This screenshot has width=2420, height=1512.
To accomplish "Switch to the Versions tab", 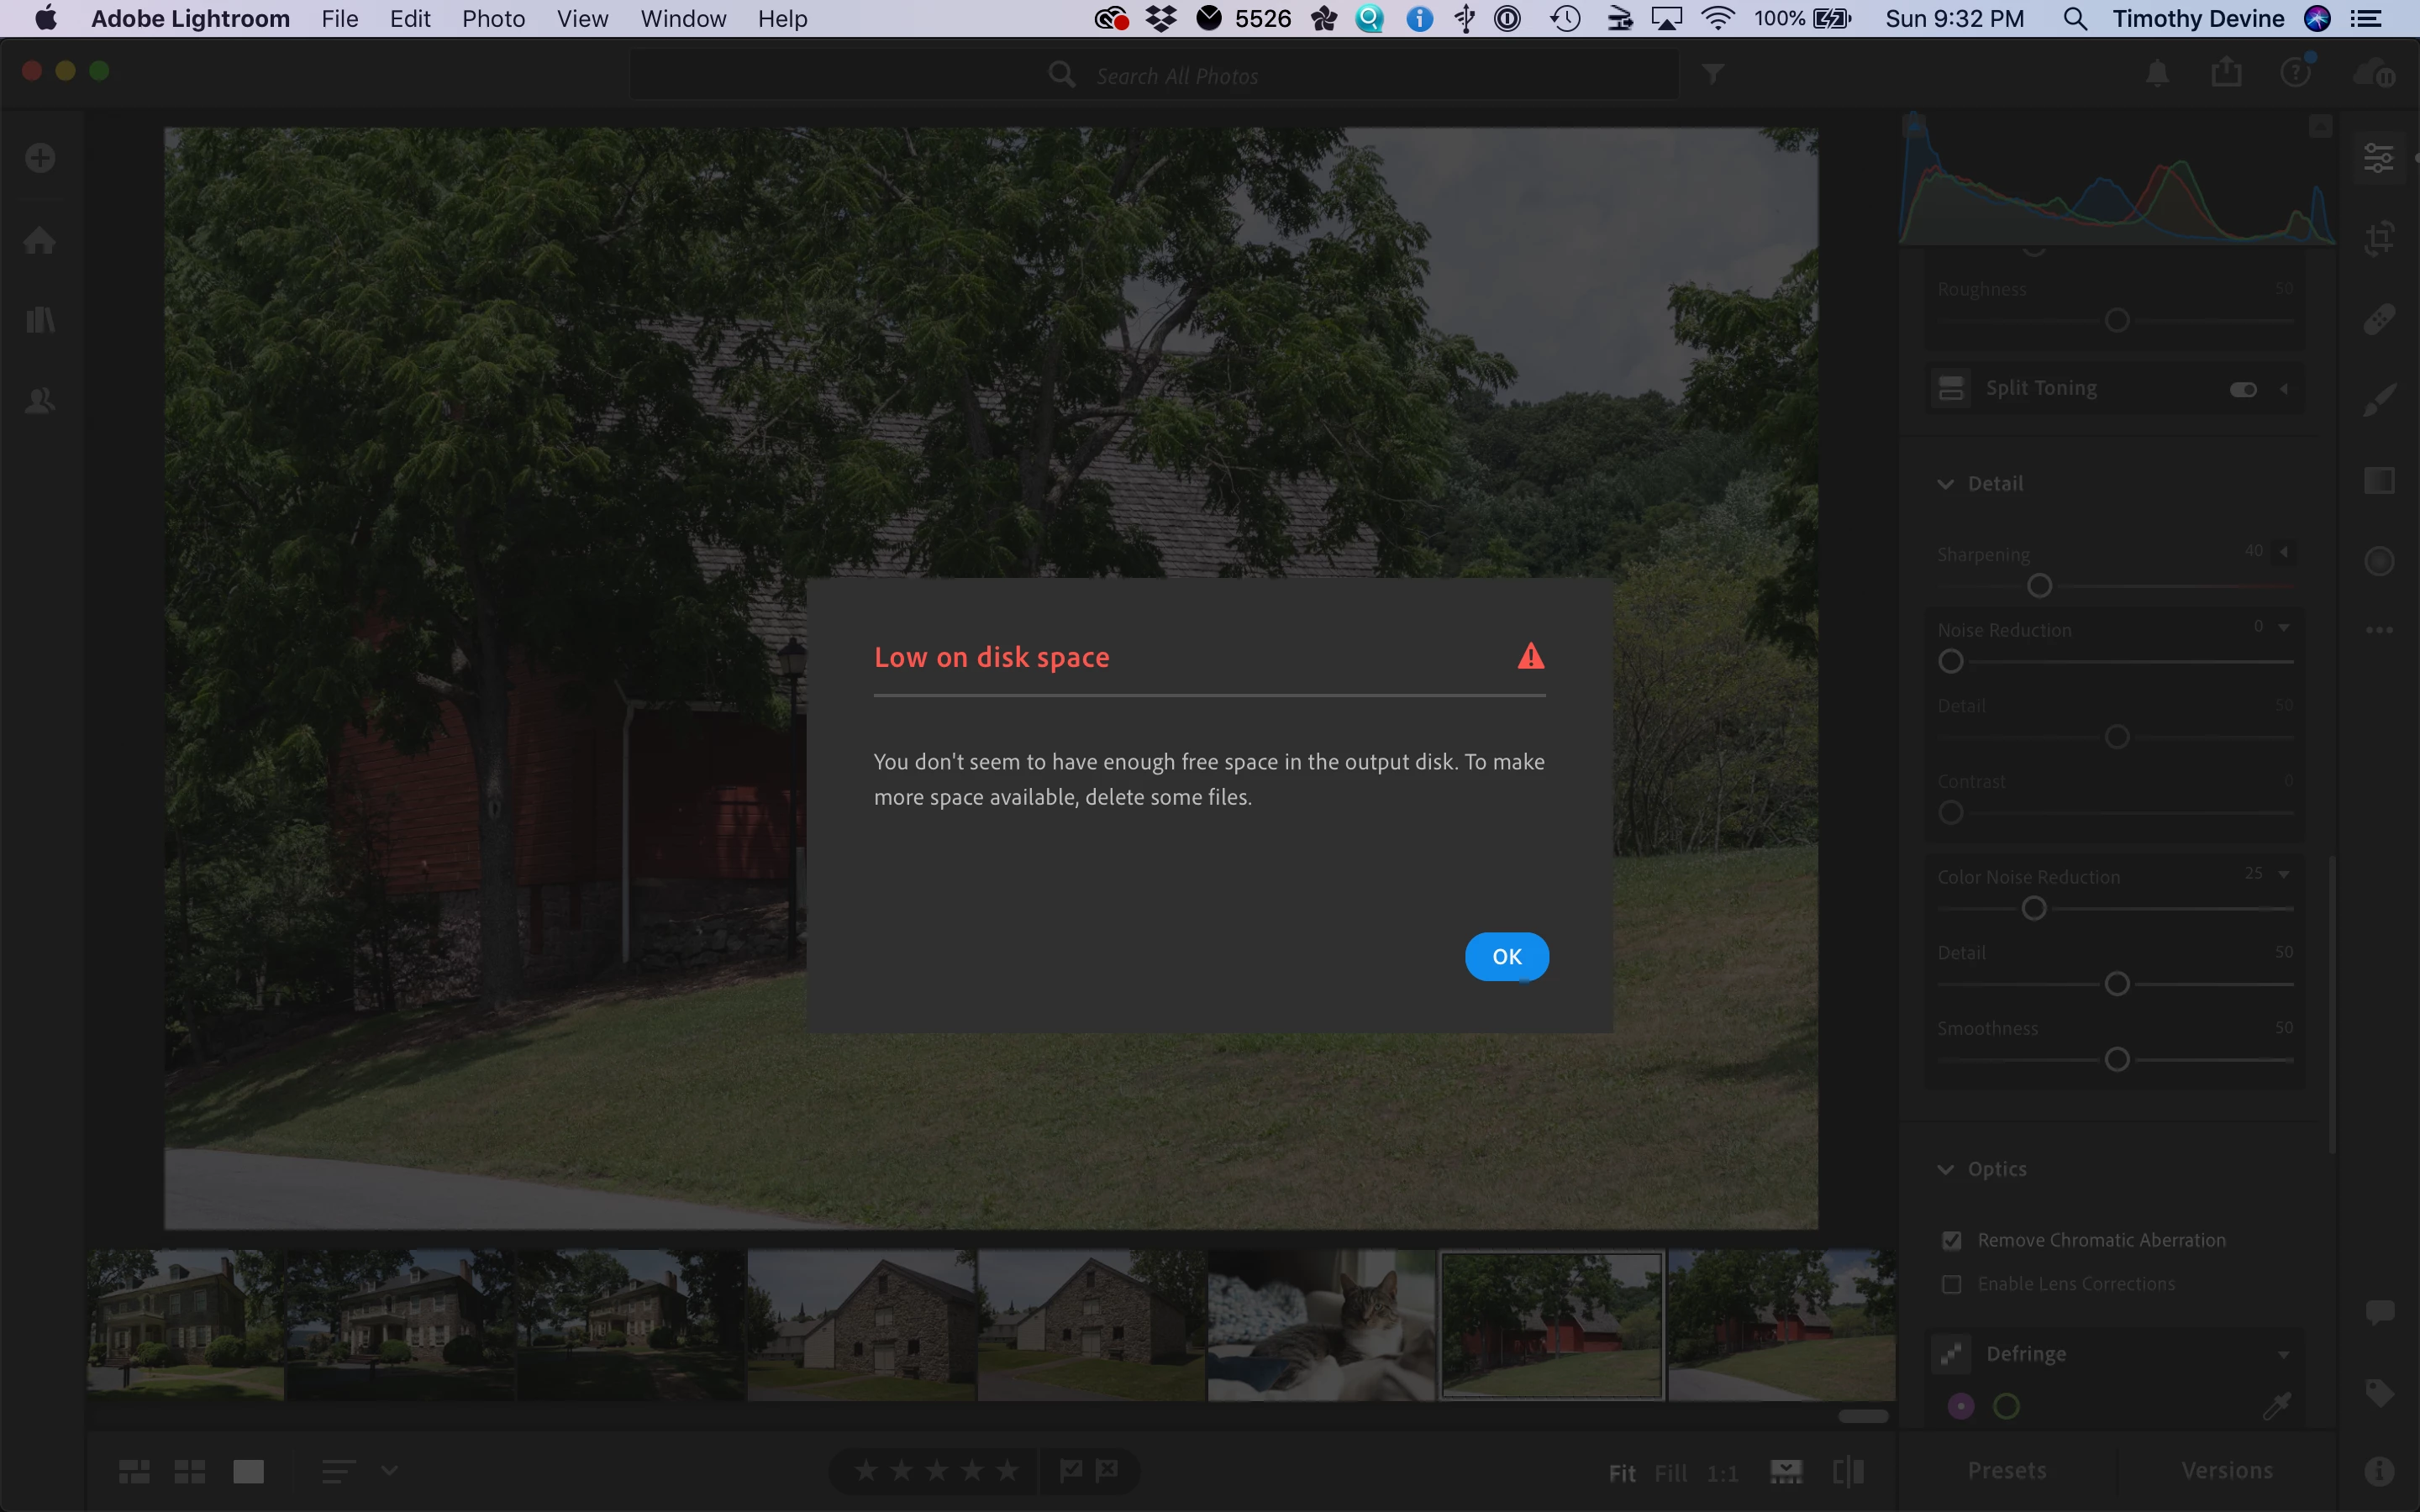I will (2227, 1470).
